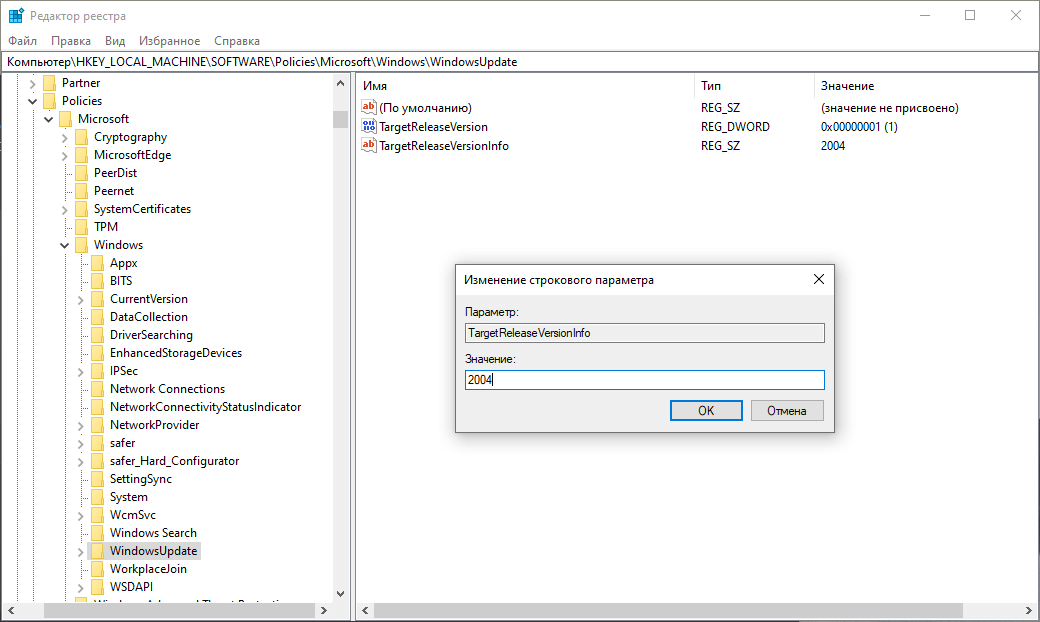Viewport: 1040px width, 622px height.
Task: Collapse the Policies key
Action: click(x=32, y=101)
